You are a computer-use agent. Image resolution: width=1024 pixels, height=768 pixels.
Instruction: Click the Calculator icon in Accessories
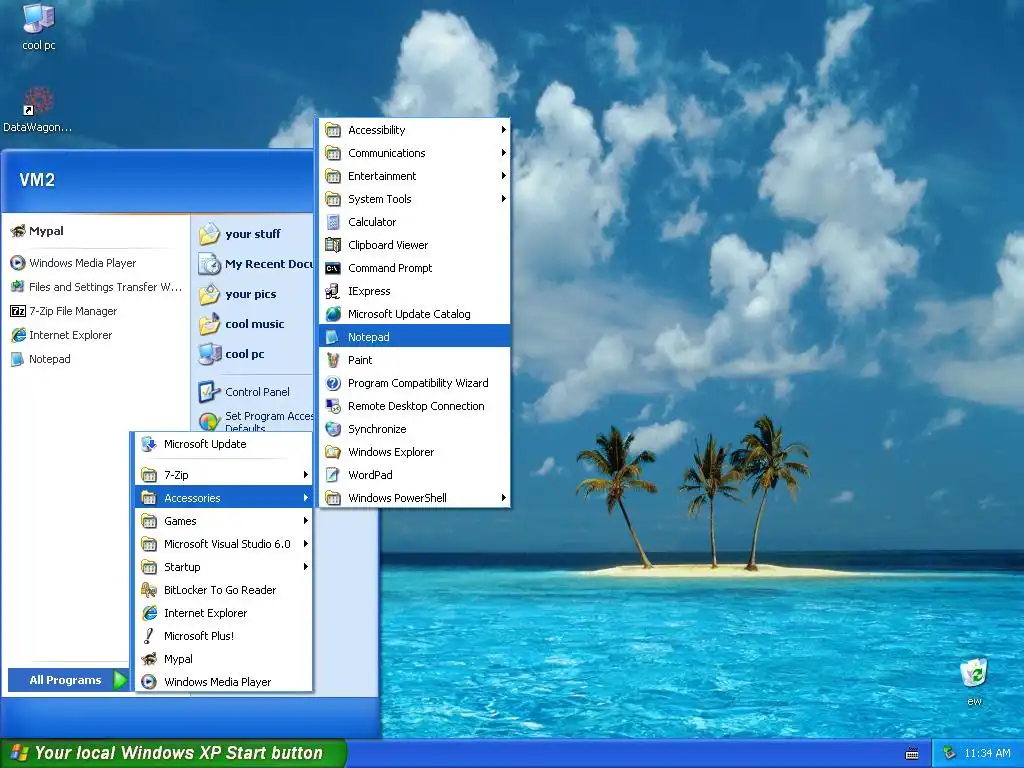point(333,222)
